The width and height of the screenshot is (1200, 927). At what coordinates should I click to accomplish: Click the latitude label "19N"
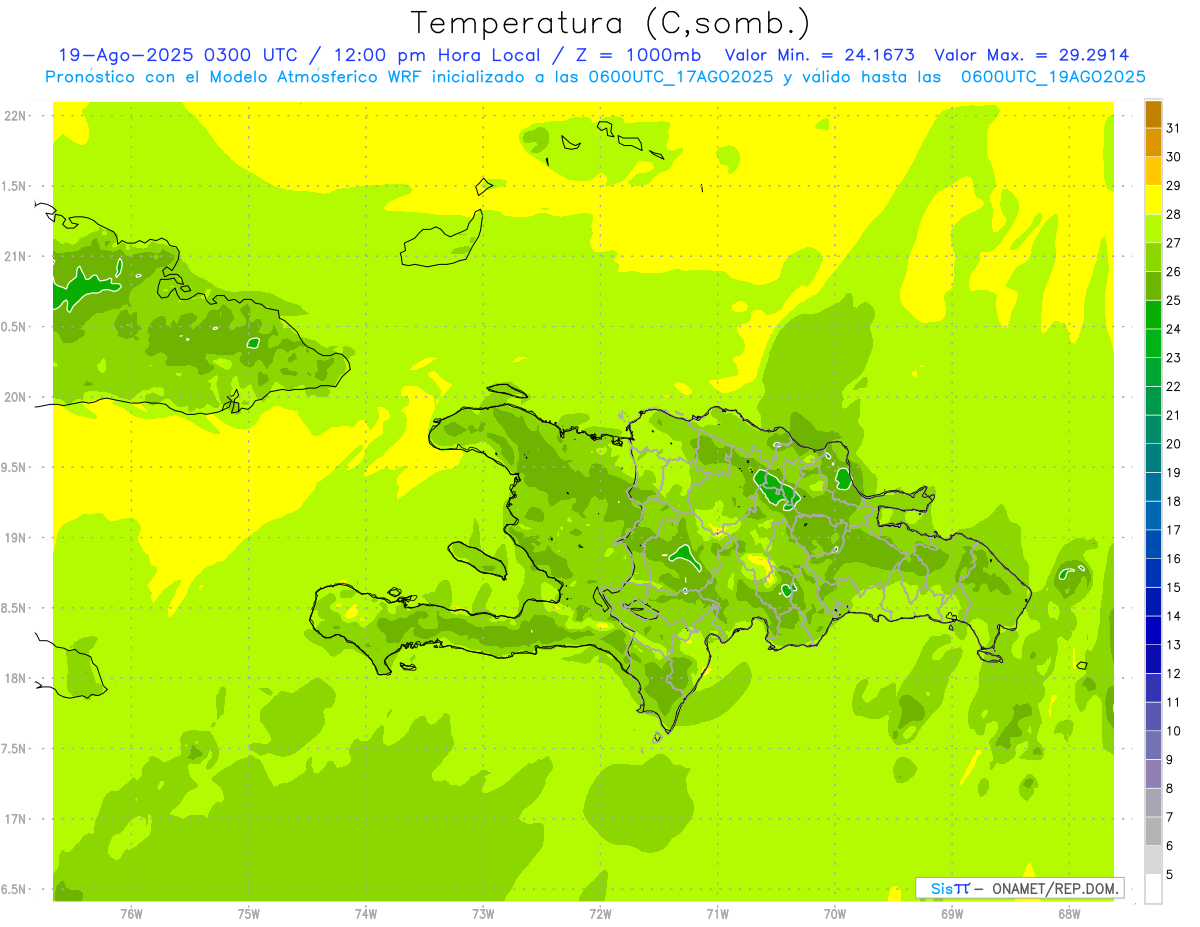click(17, 538)
